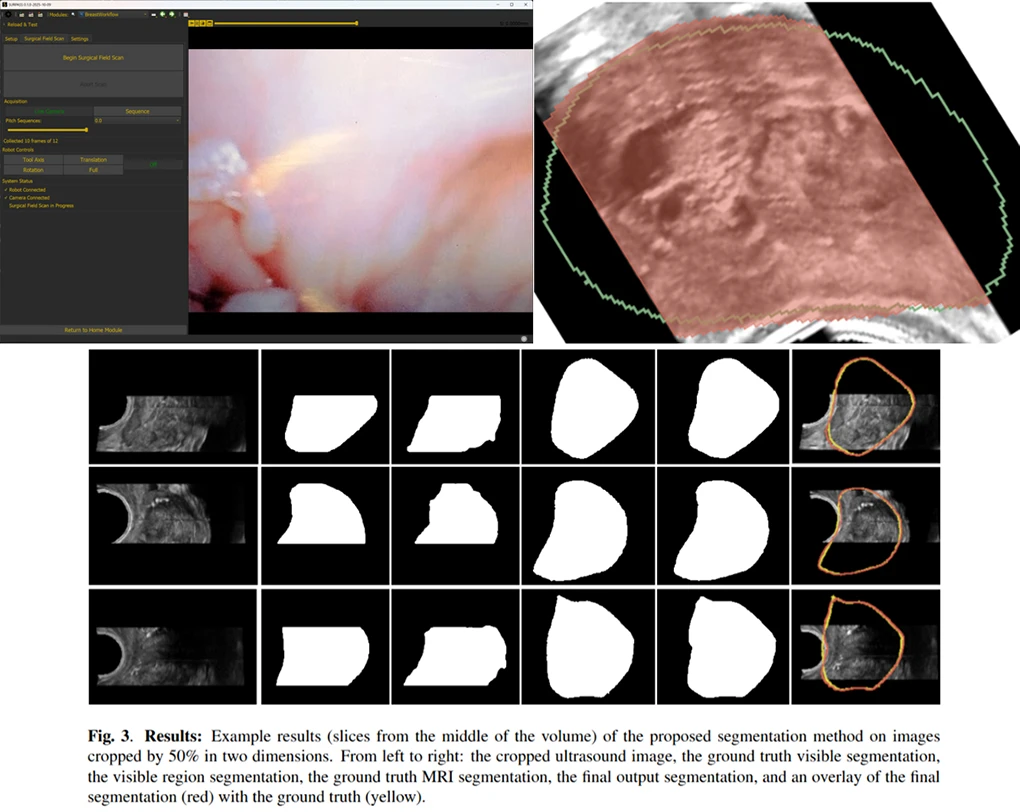This screenshot has width=1020, height=812.
Task: Click third-row red-yellow overlay panel
Action: [865, 647]
